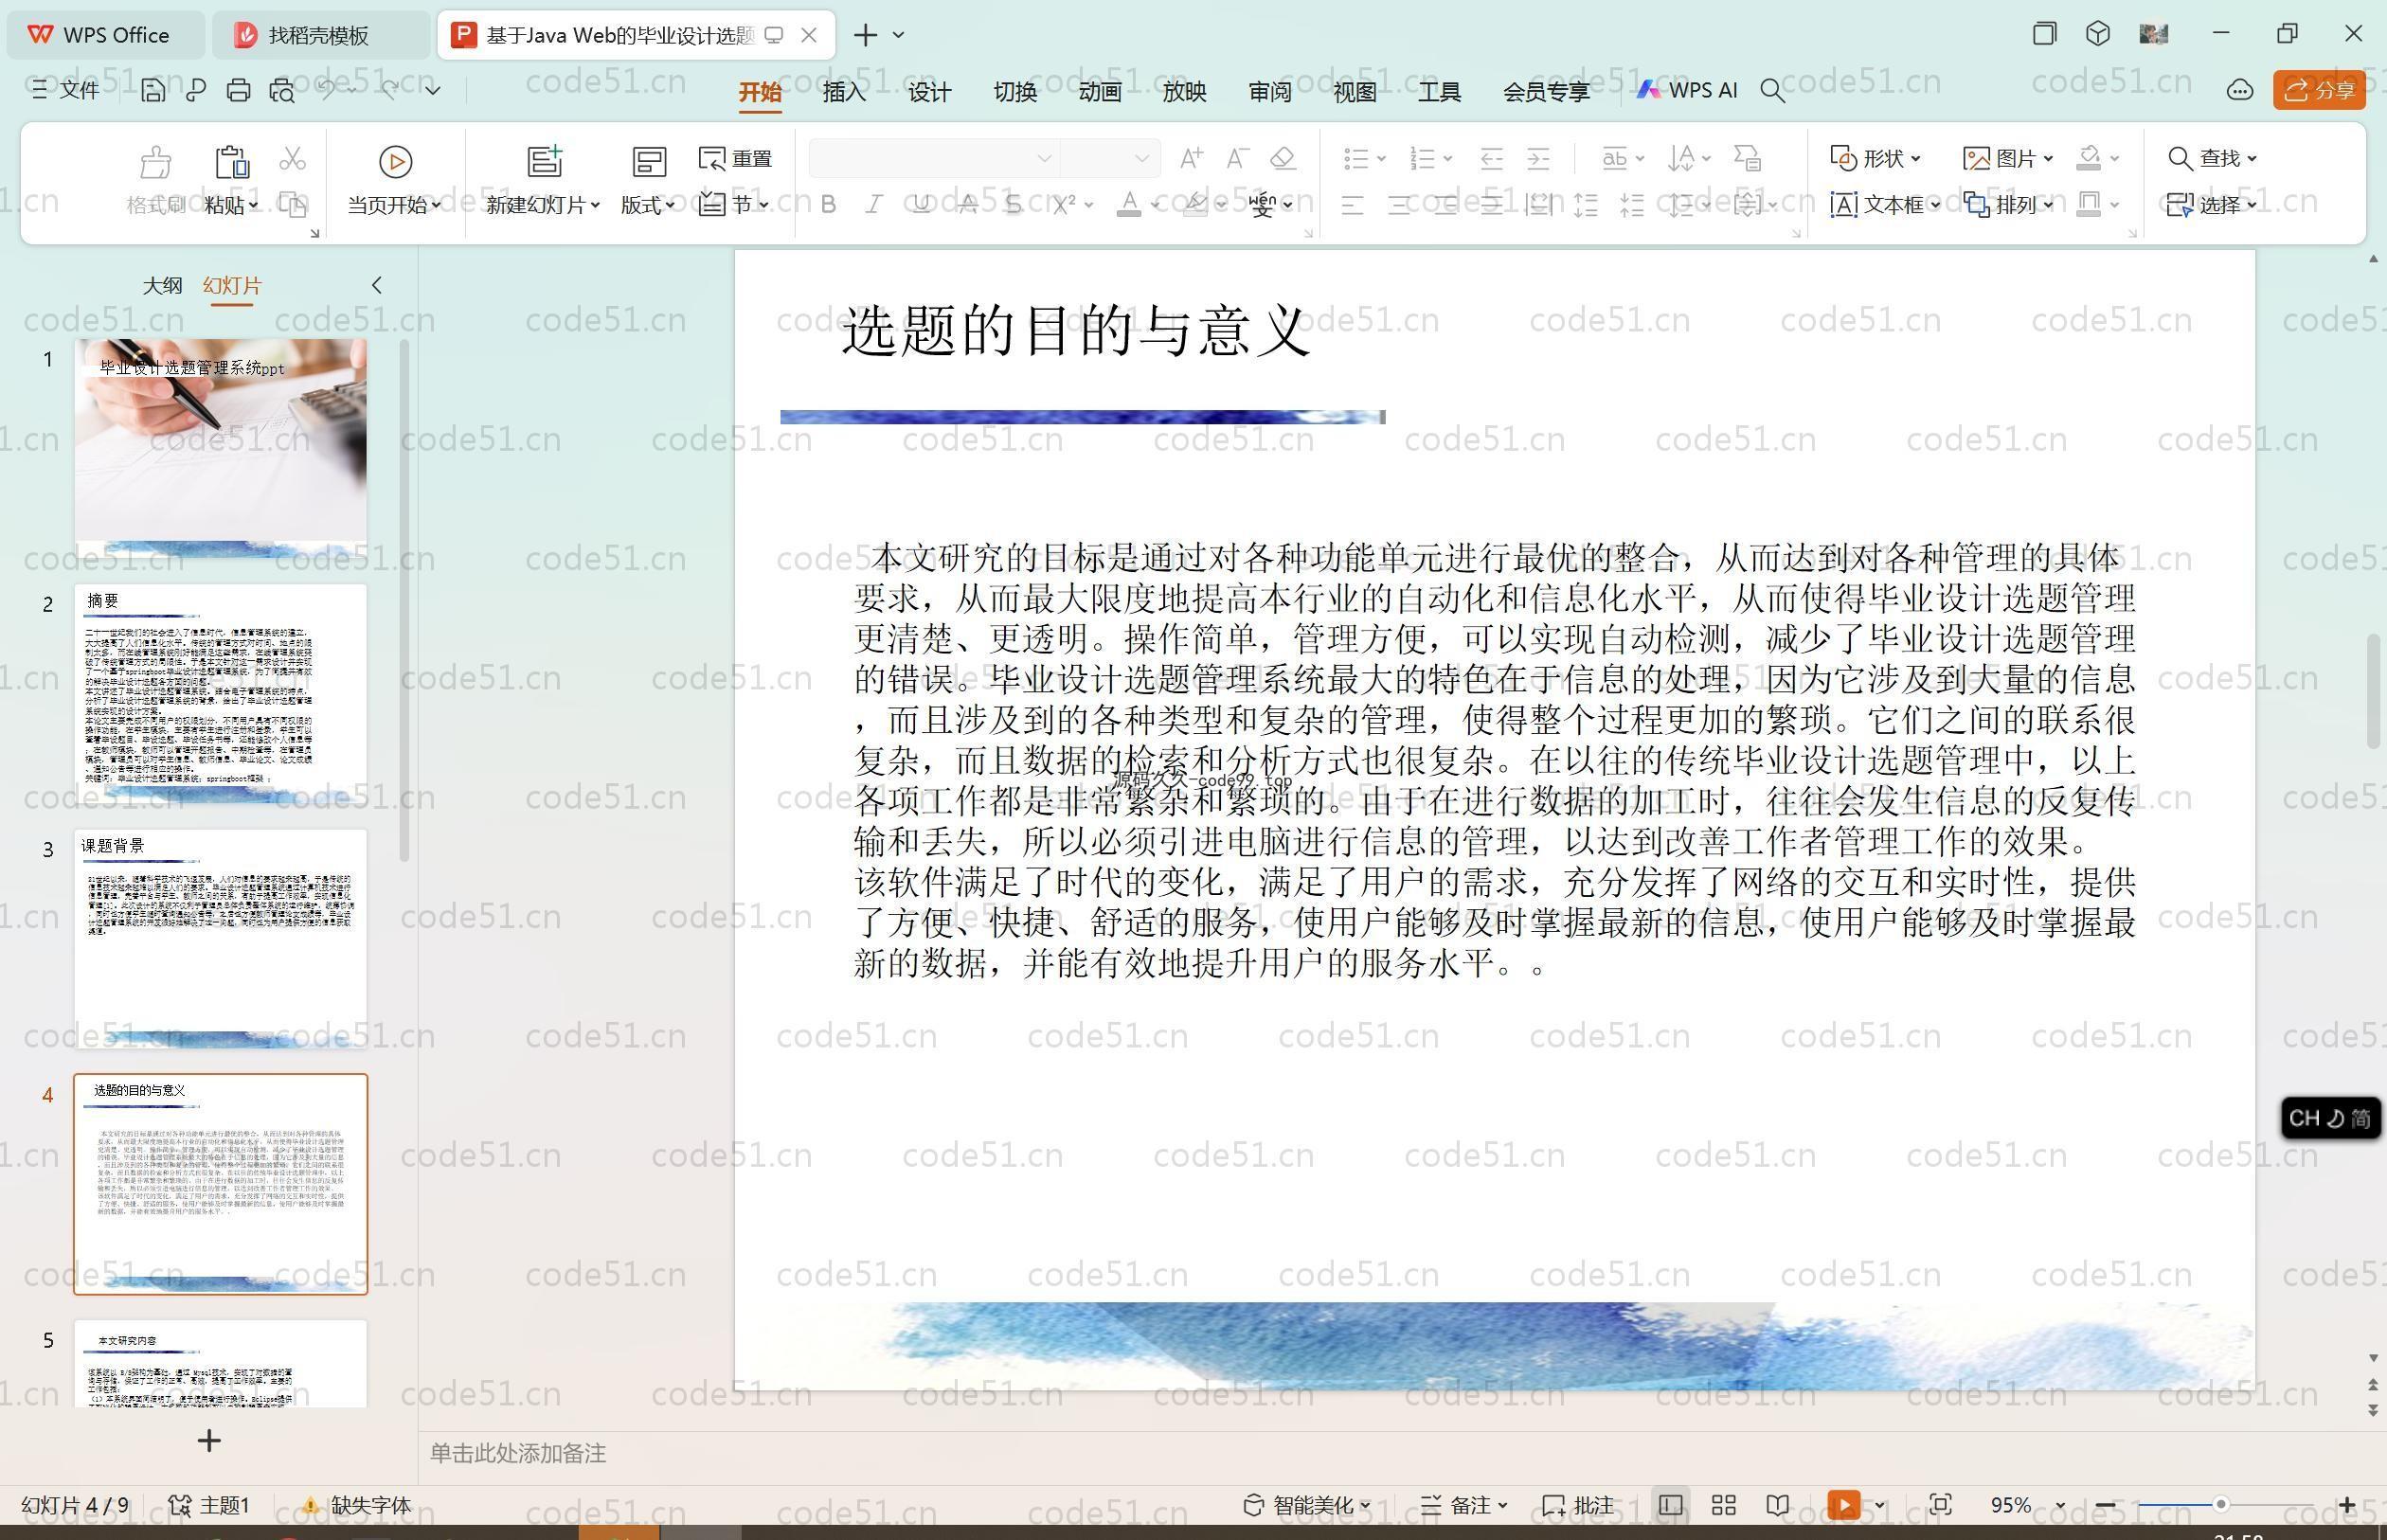Collapse the slide panel with chevron arrow
2387x1540 pixels.
point(377,285)
